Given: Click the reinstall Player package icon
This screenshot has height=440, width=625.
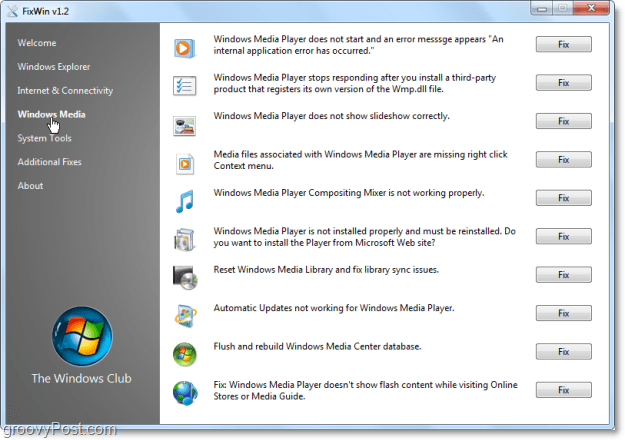Looking at the screenshot, I should point(185,240).
